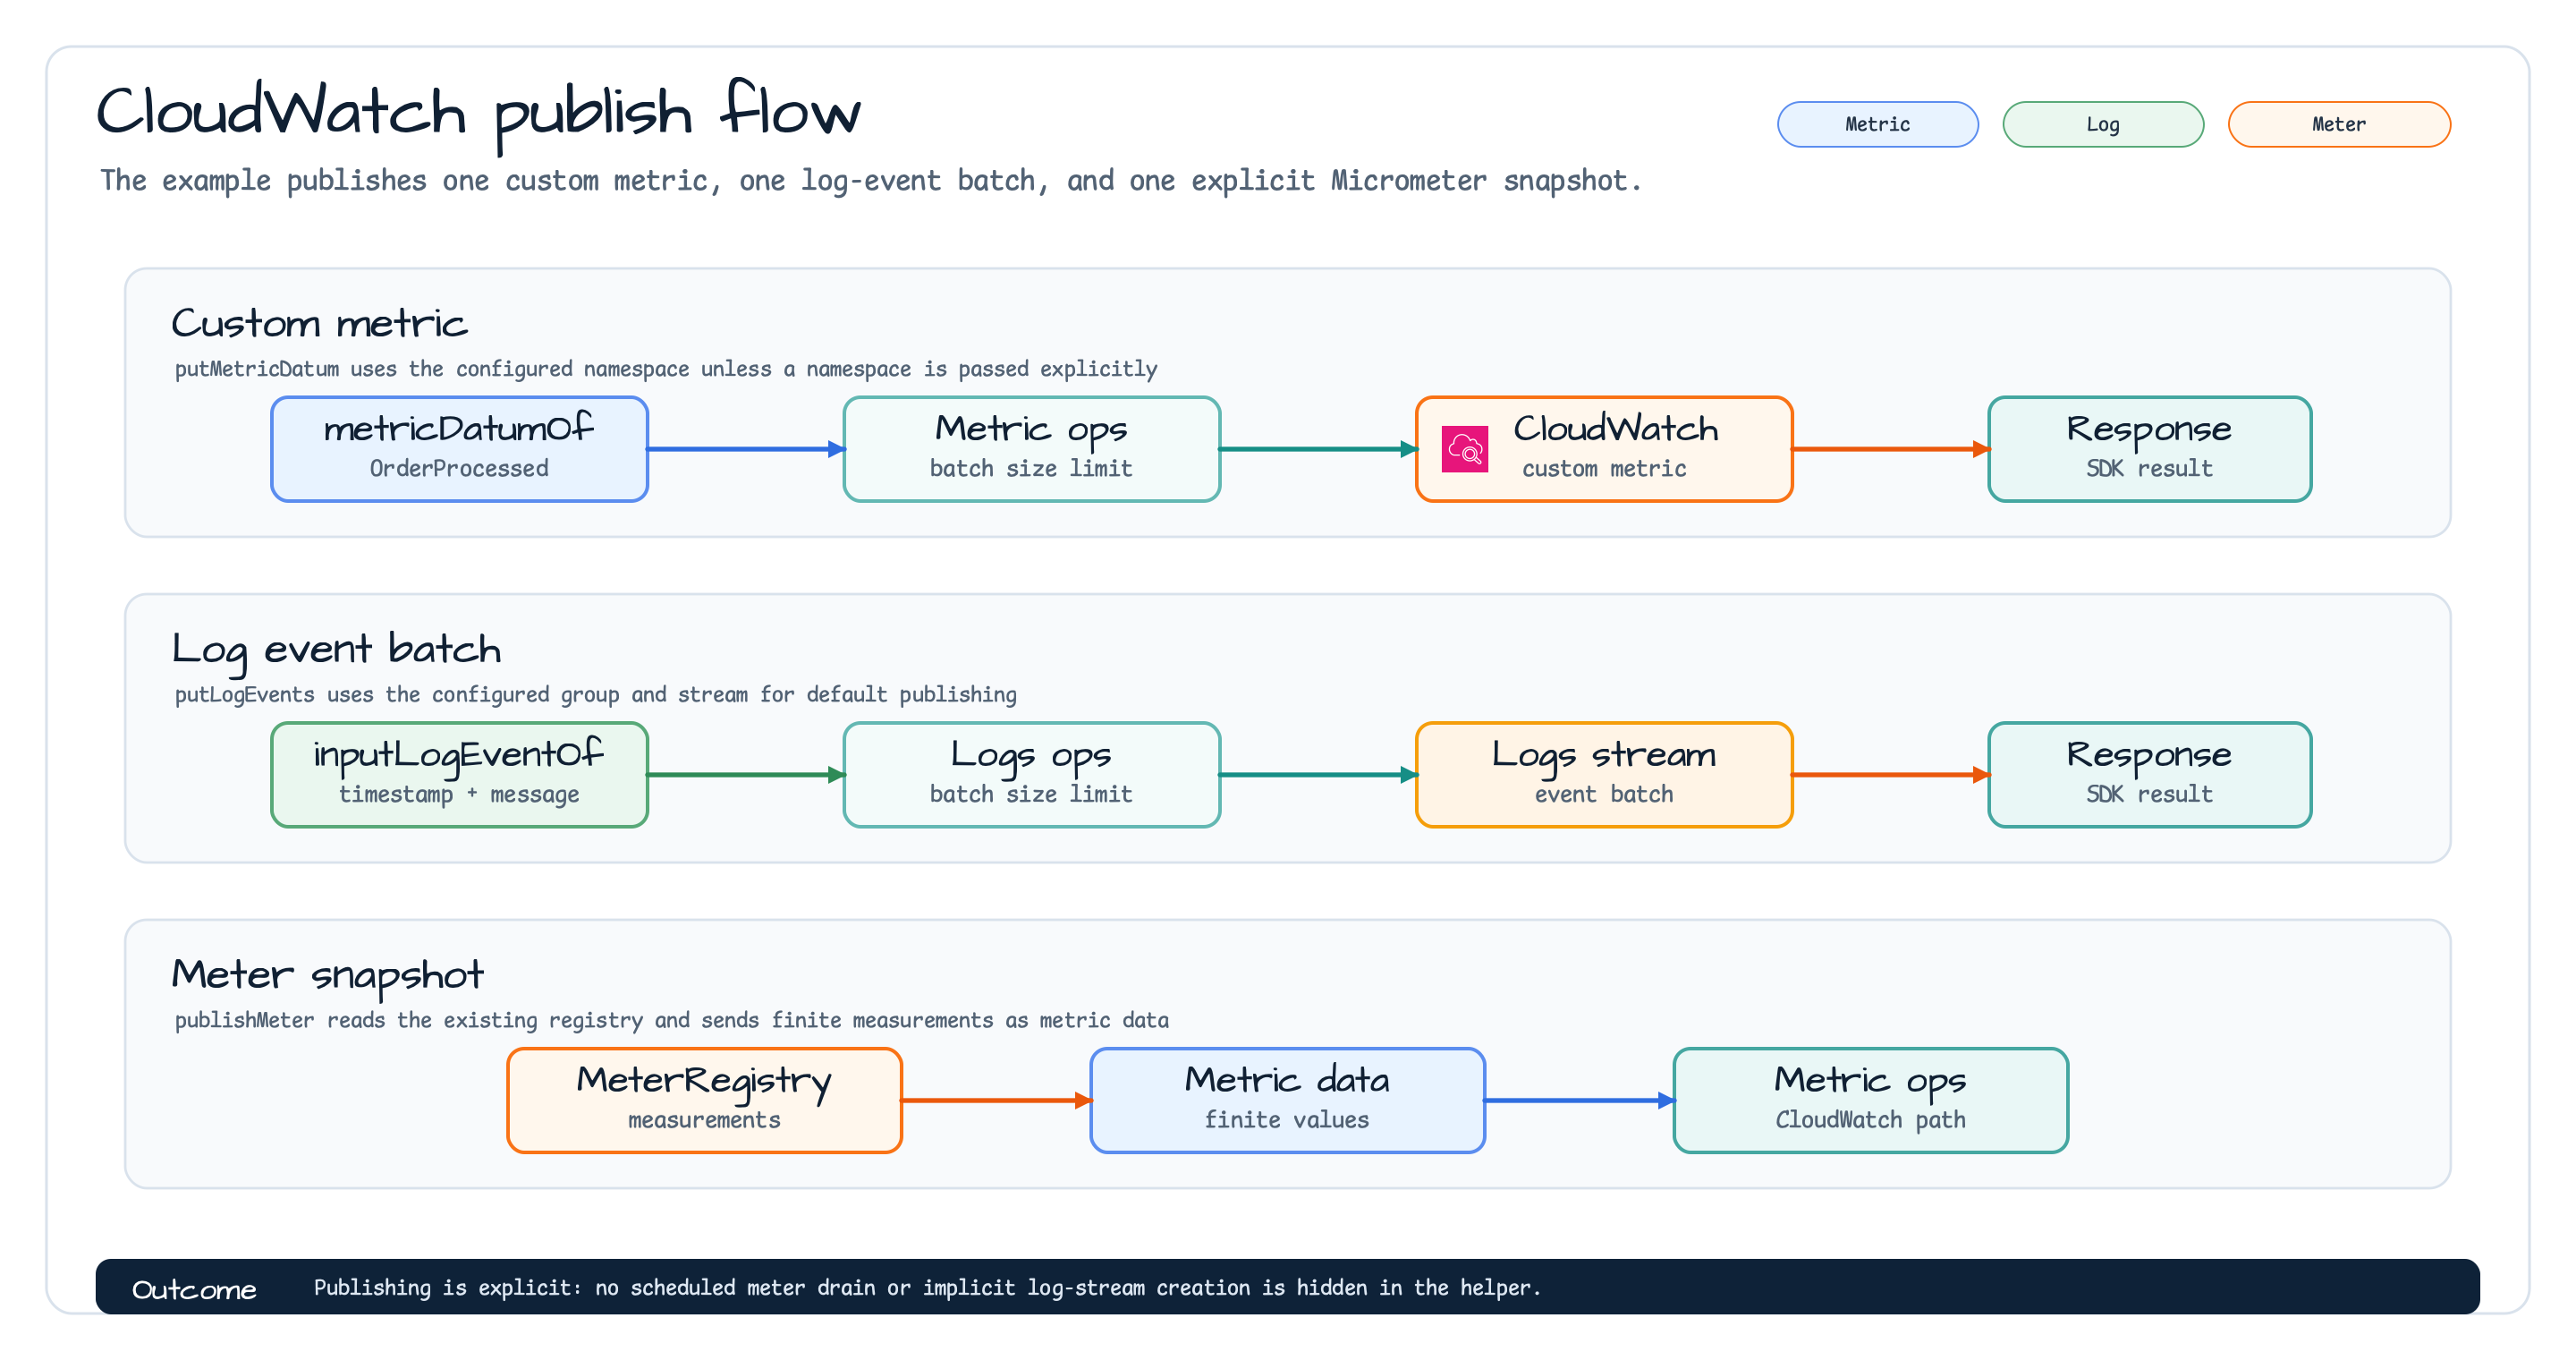Image resolution: width=2576 pixels, height=1360 pixels.
Task: Click orange arrow from Logs stream to Response
Action: (1890, 775)
